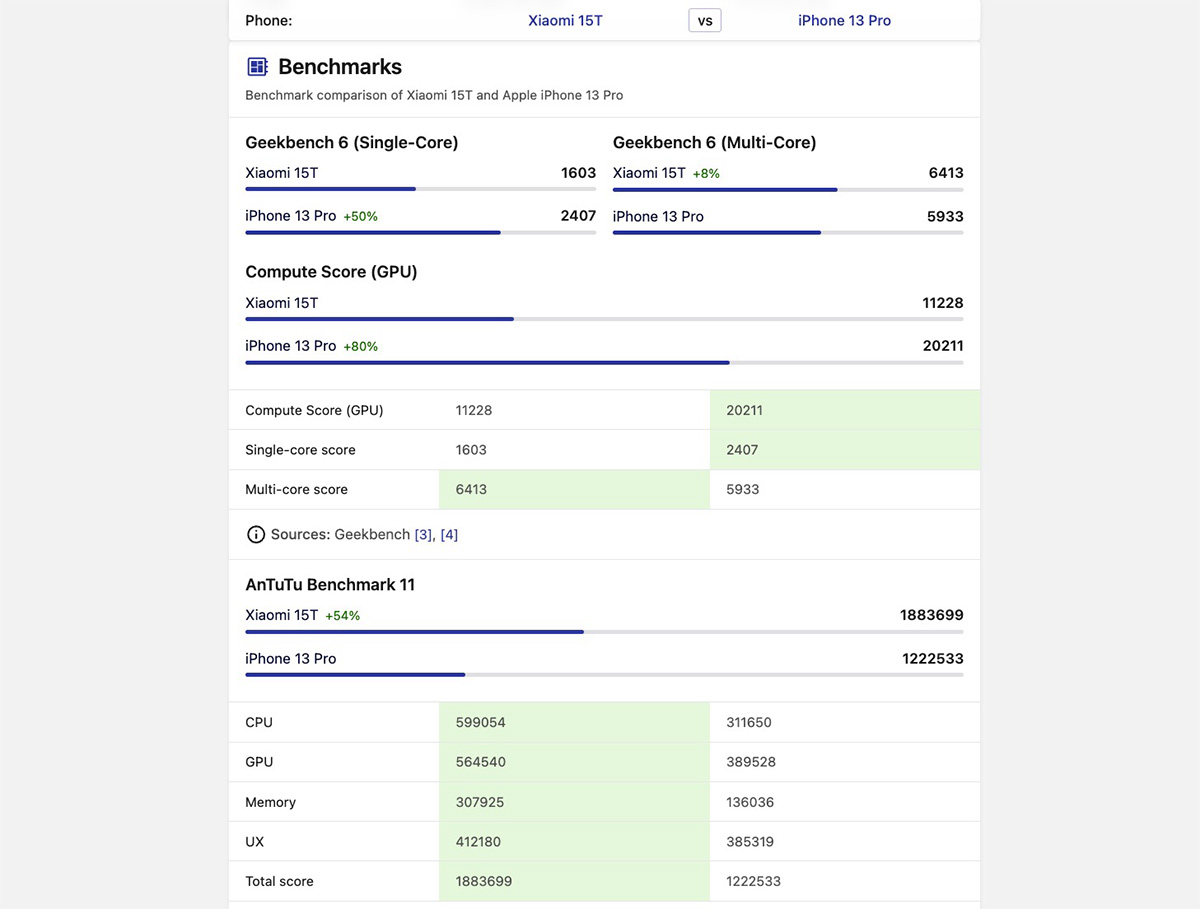Click the AnTuTu Benchmark 11 heading
The width and height of the screenshot is (1200, 909).
(x=330, y=585)
